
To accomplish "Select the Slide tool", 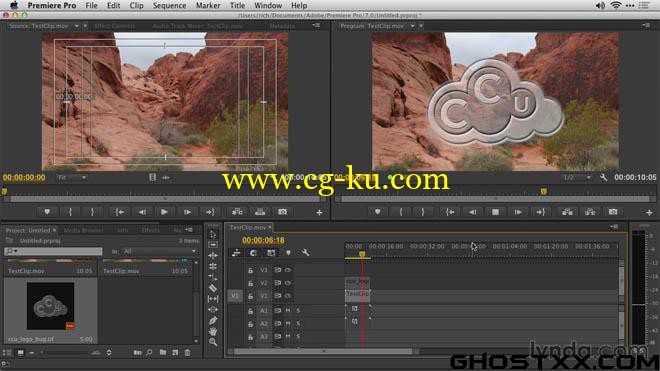I will 213,310.
